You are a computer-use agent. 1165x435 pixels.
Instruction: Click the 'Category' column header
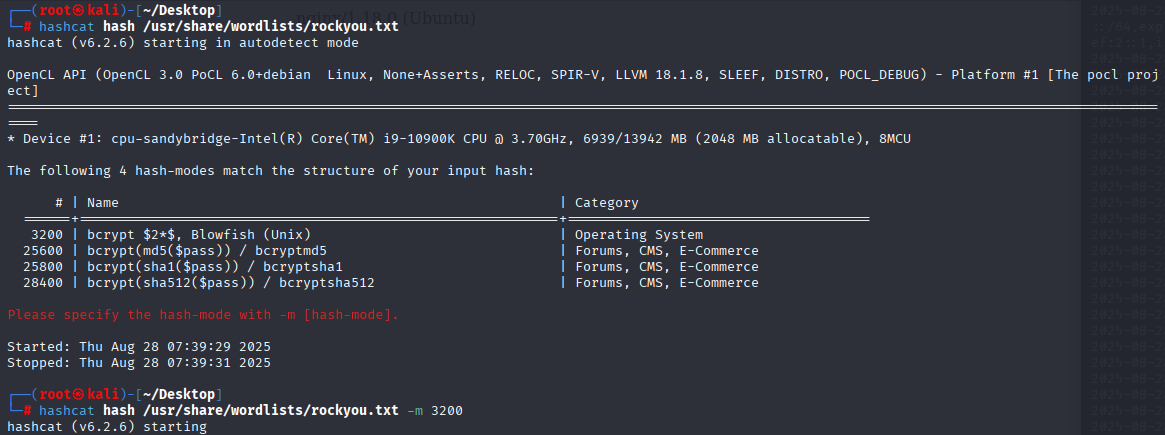tap(607, 202)
